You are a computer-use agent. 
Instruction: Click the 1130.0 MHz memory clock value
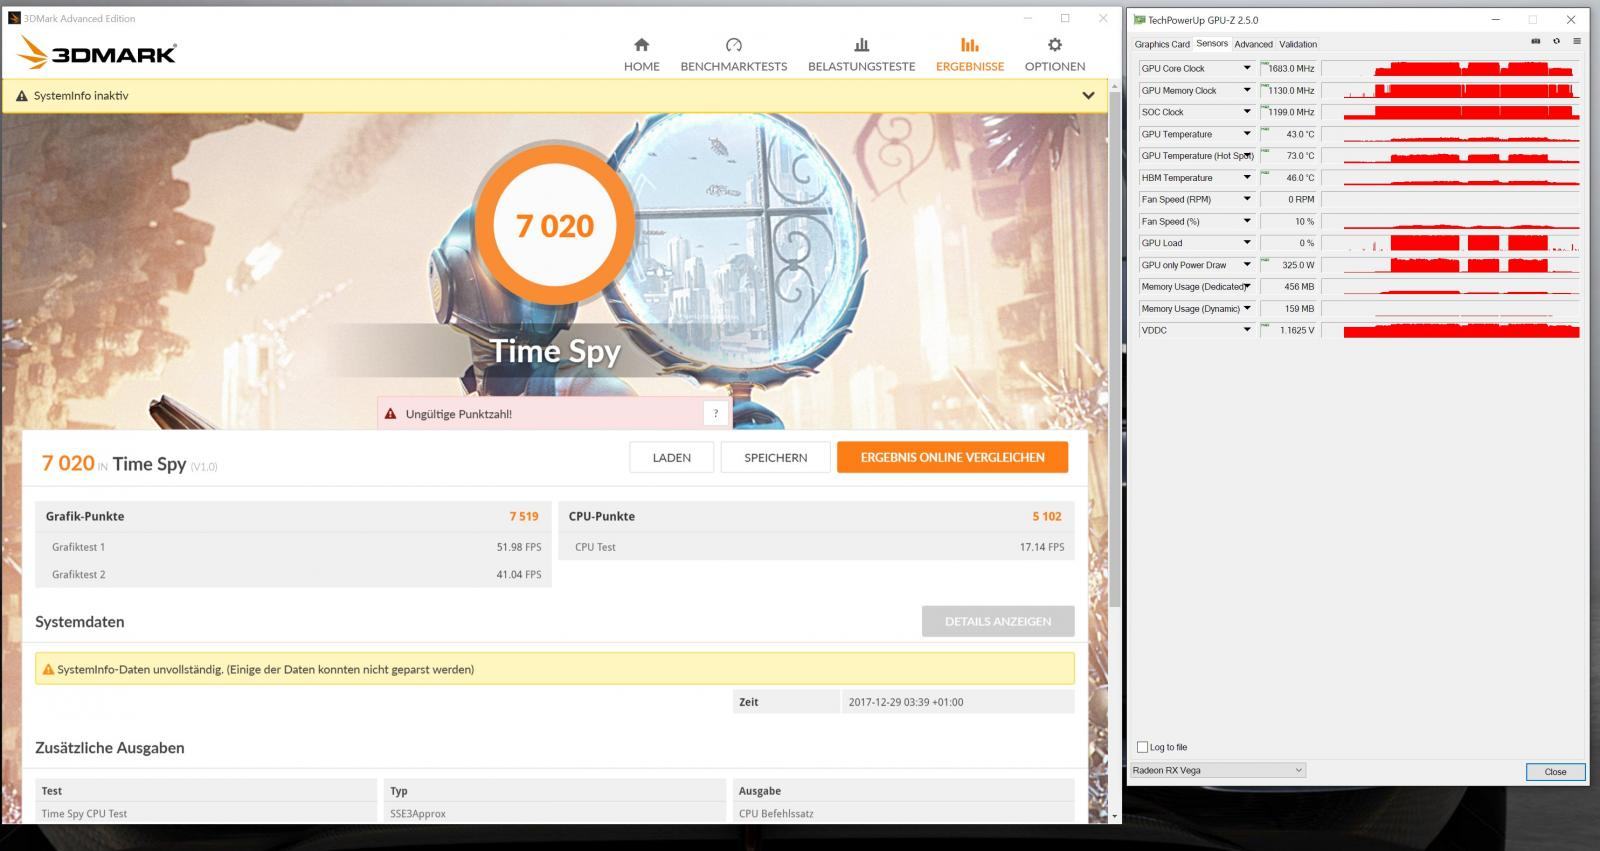(x=1291, y=90)
